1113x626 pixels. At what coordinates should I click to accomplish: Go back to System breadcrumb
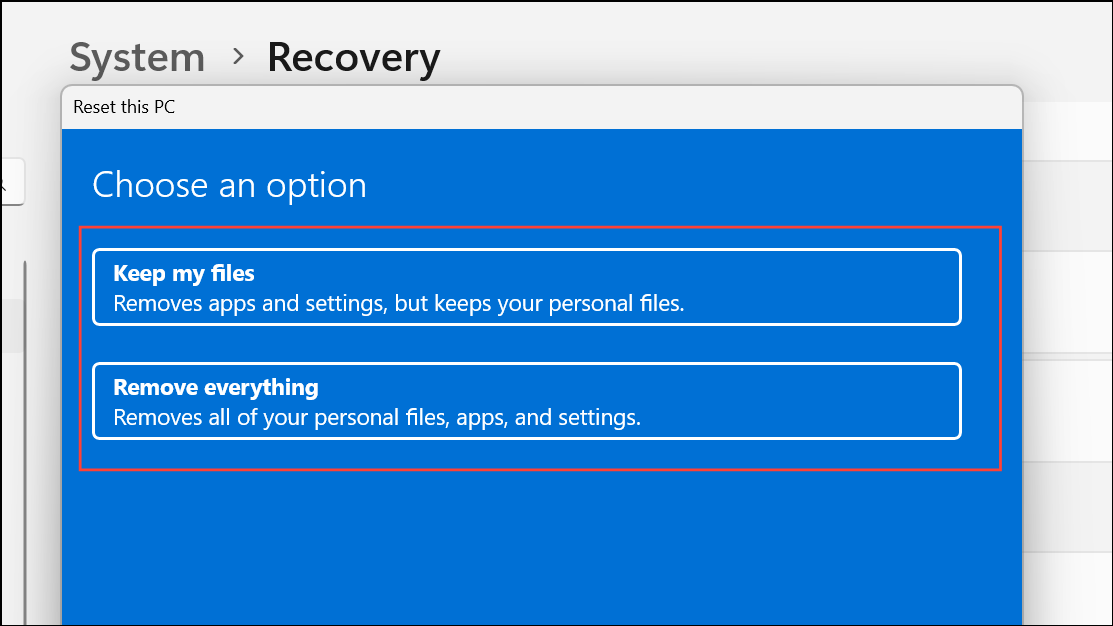point(137,58)
